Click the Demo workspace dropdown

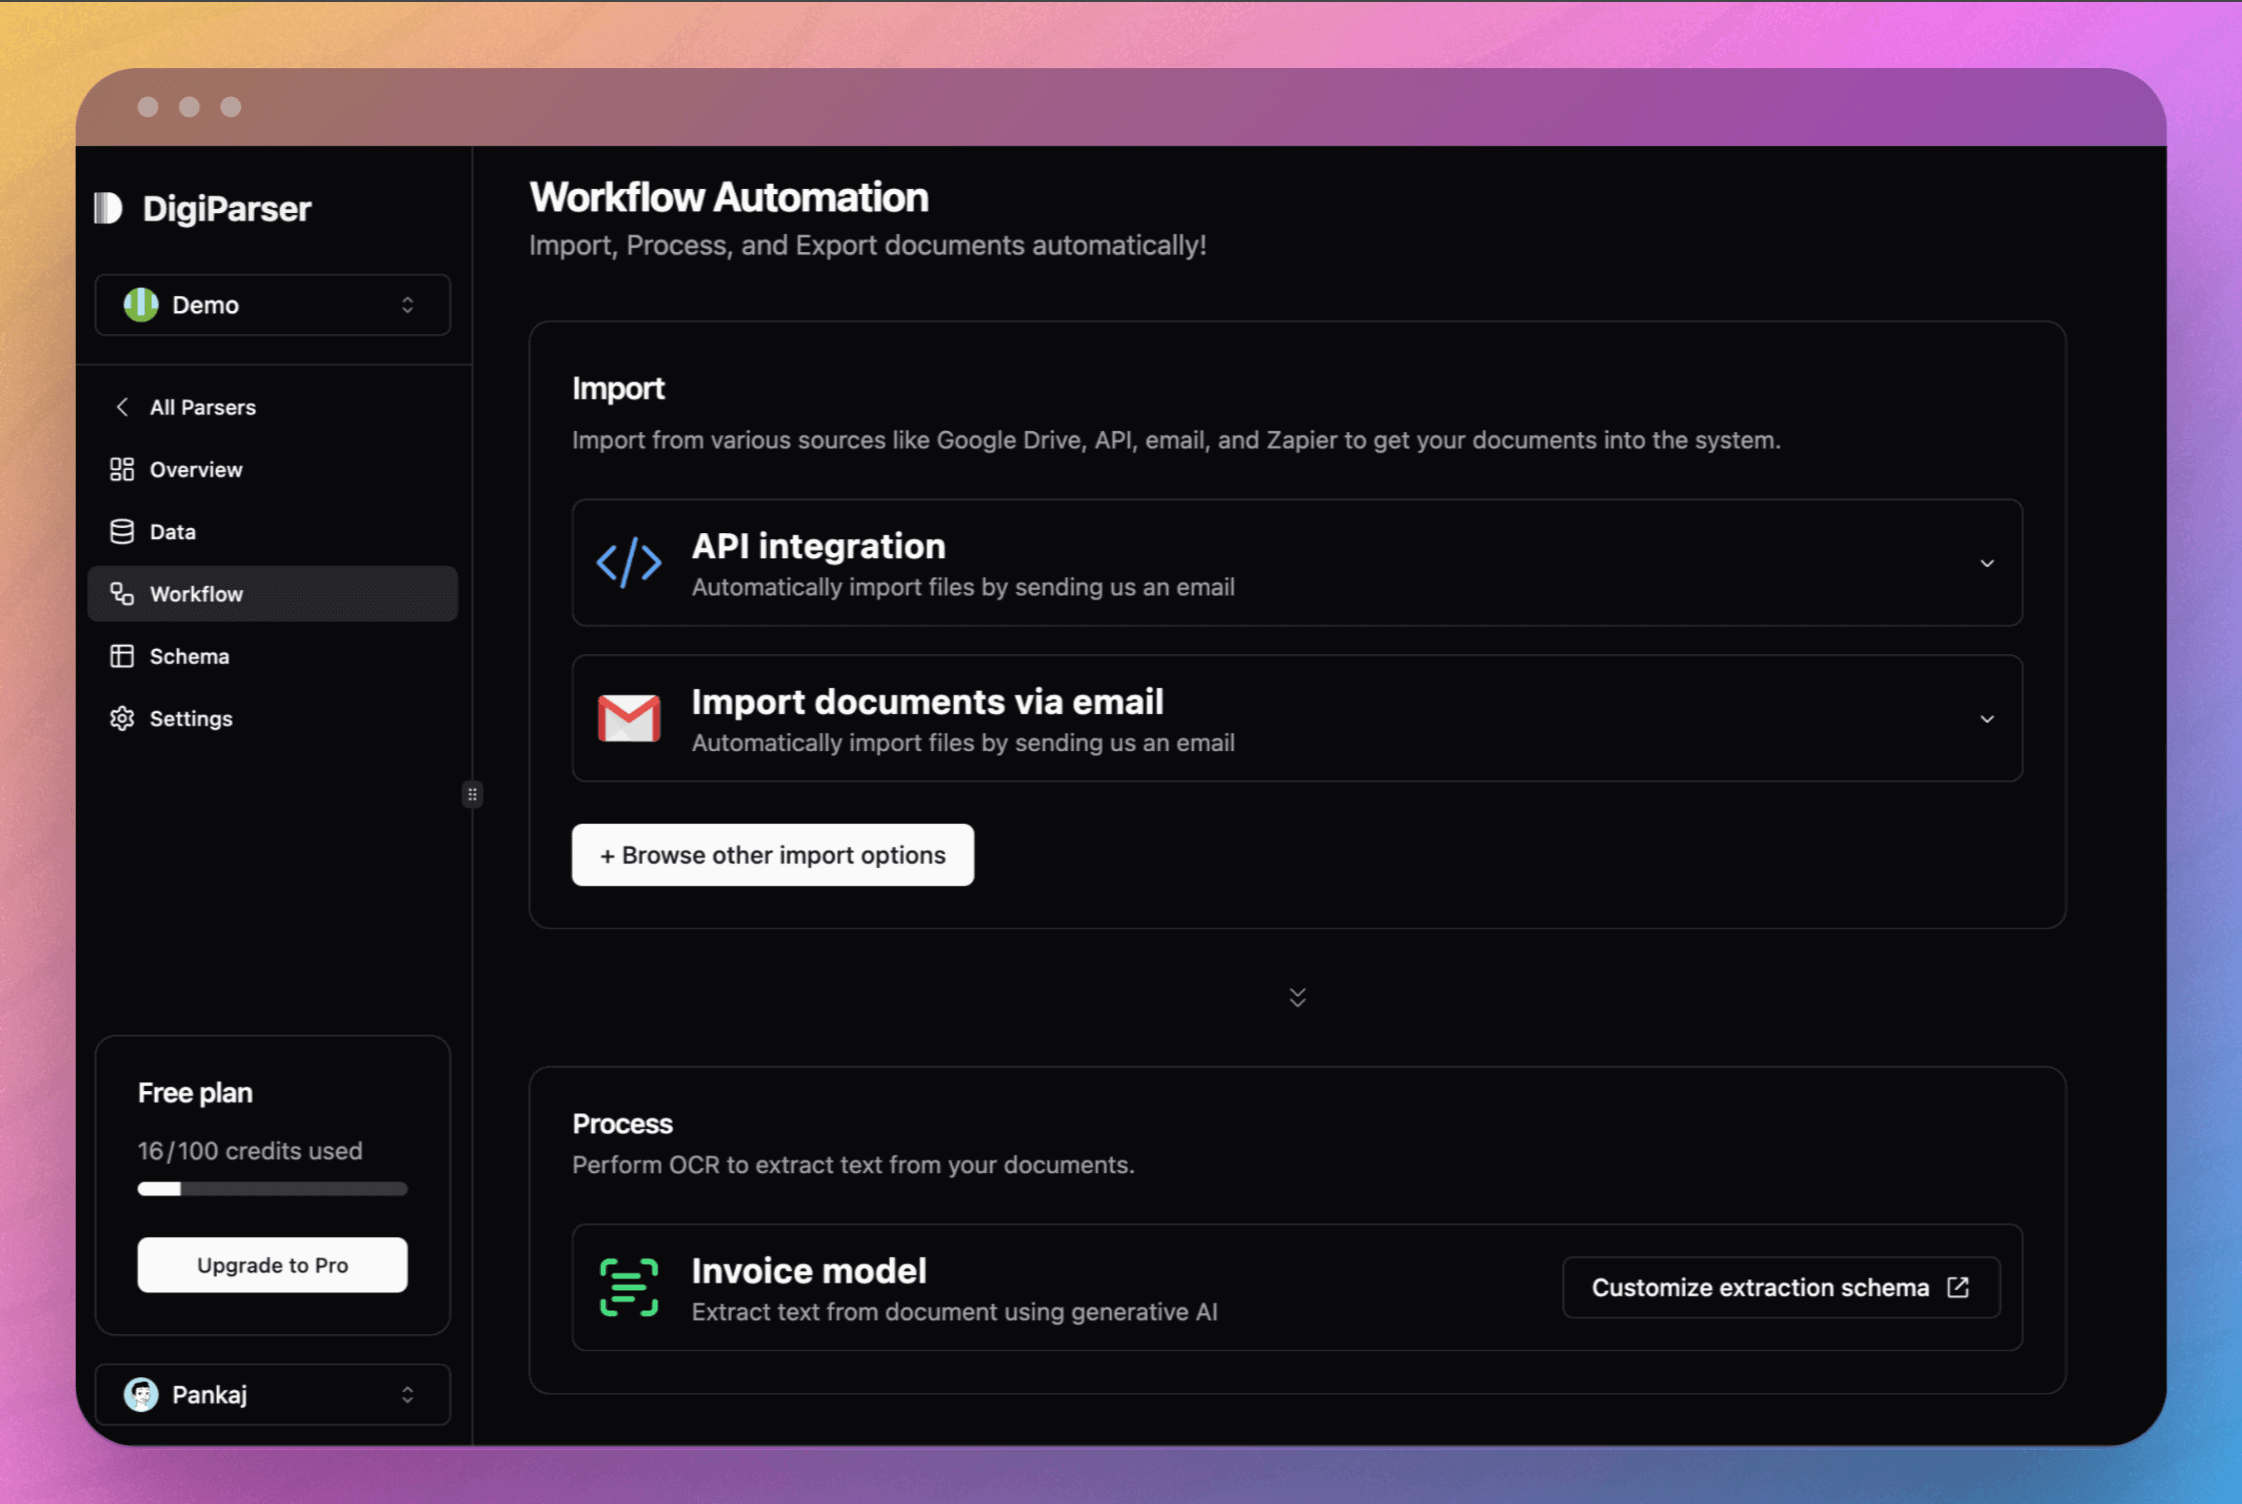coord(272,304)
